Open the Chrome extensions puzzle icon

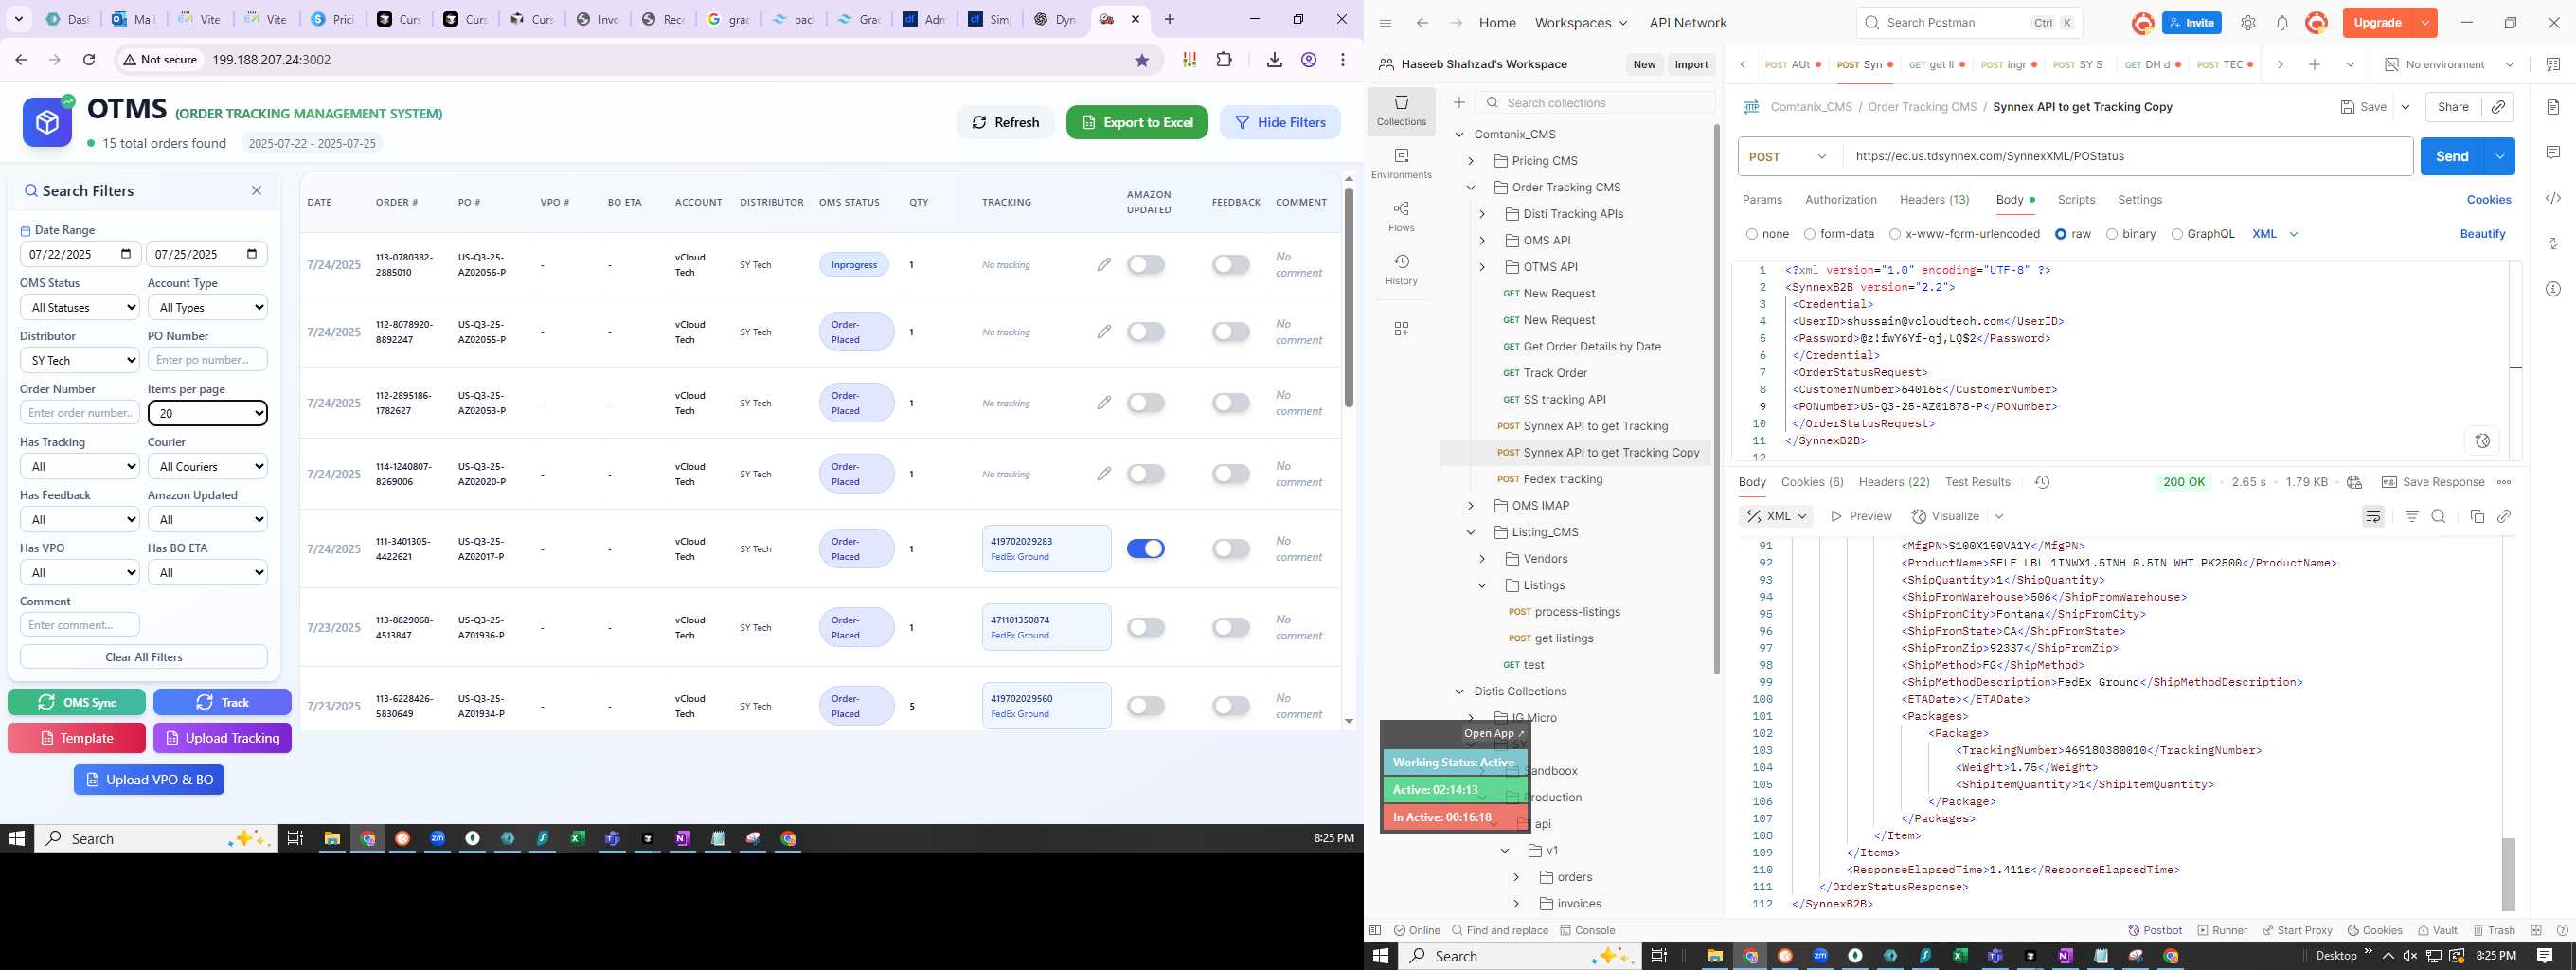pyautogui.click(x=1224, y=60)
